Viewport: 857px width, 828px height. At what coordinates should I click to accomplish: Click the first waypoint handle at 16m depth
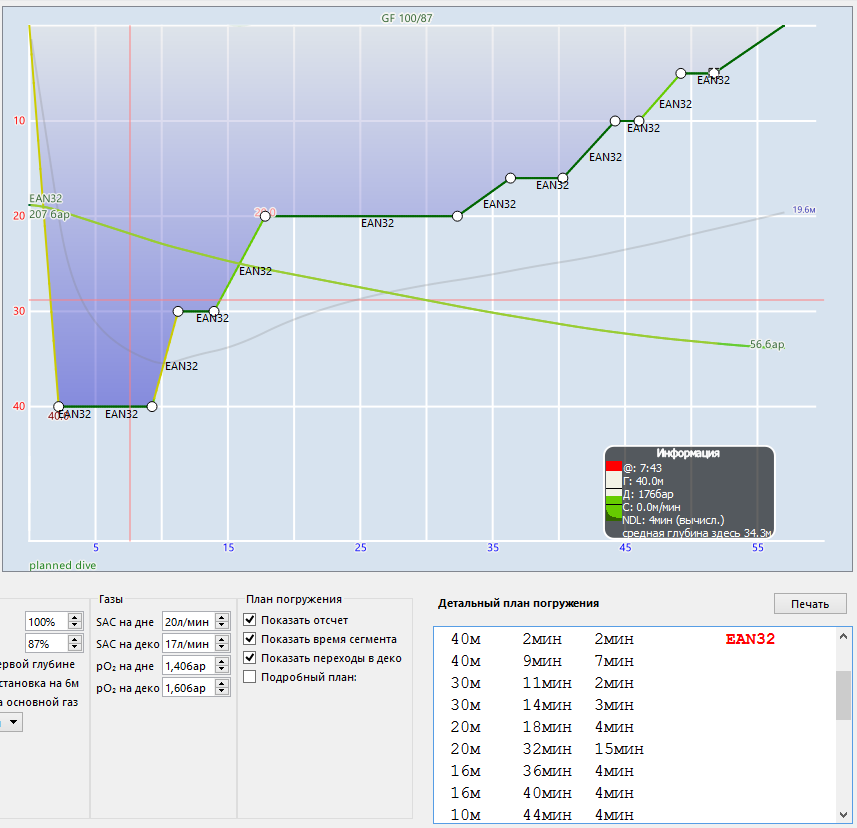(510, 178)
